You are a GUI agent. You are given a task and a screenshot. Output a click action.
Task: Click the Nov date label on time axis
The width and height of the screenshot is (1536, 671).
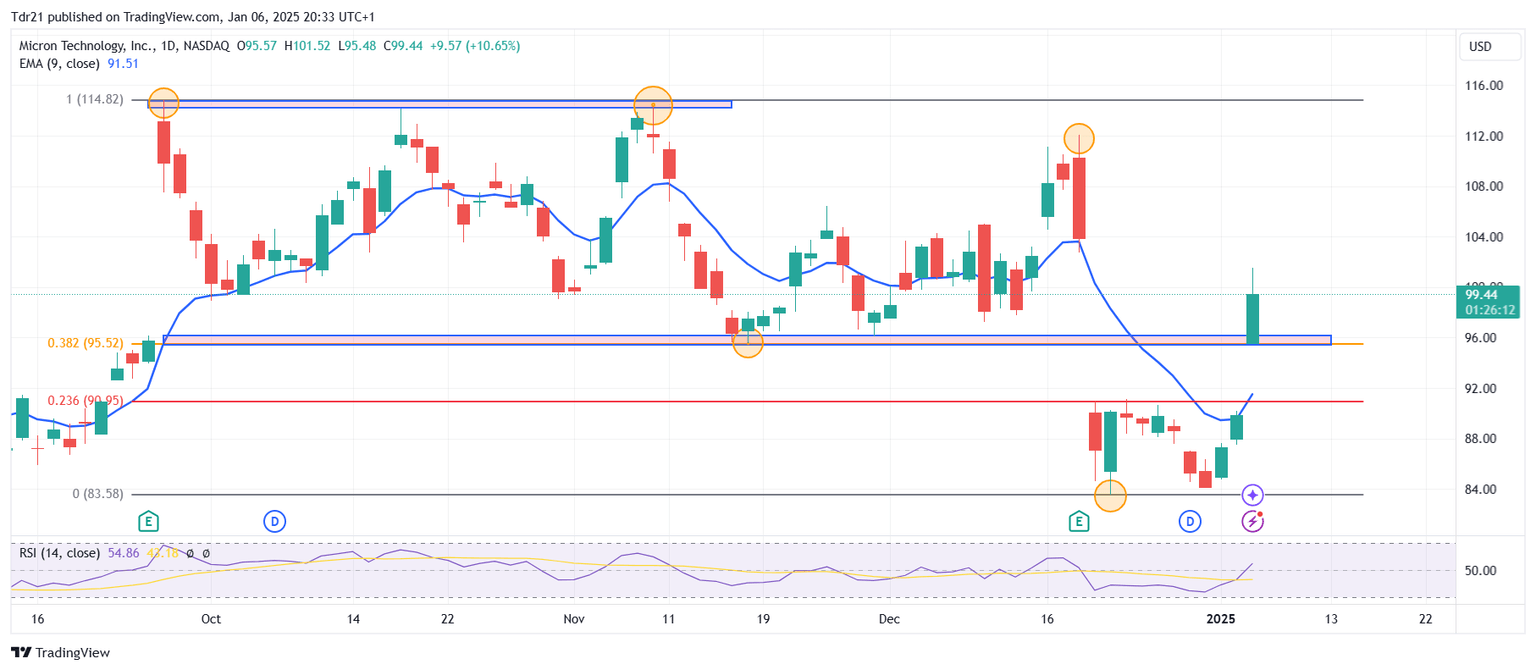click(x=574, y=619)
